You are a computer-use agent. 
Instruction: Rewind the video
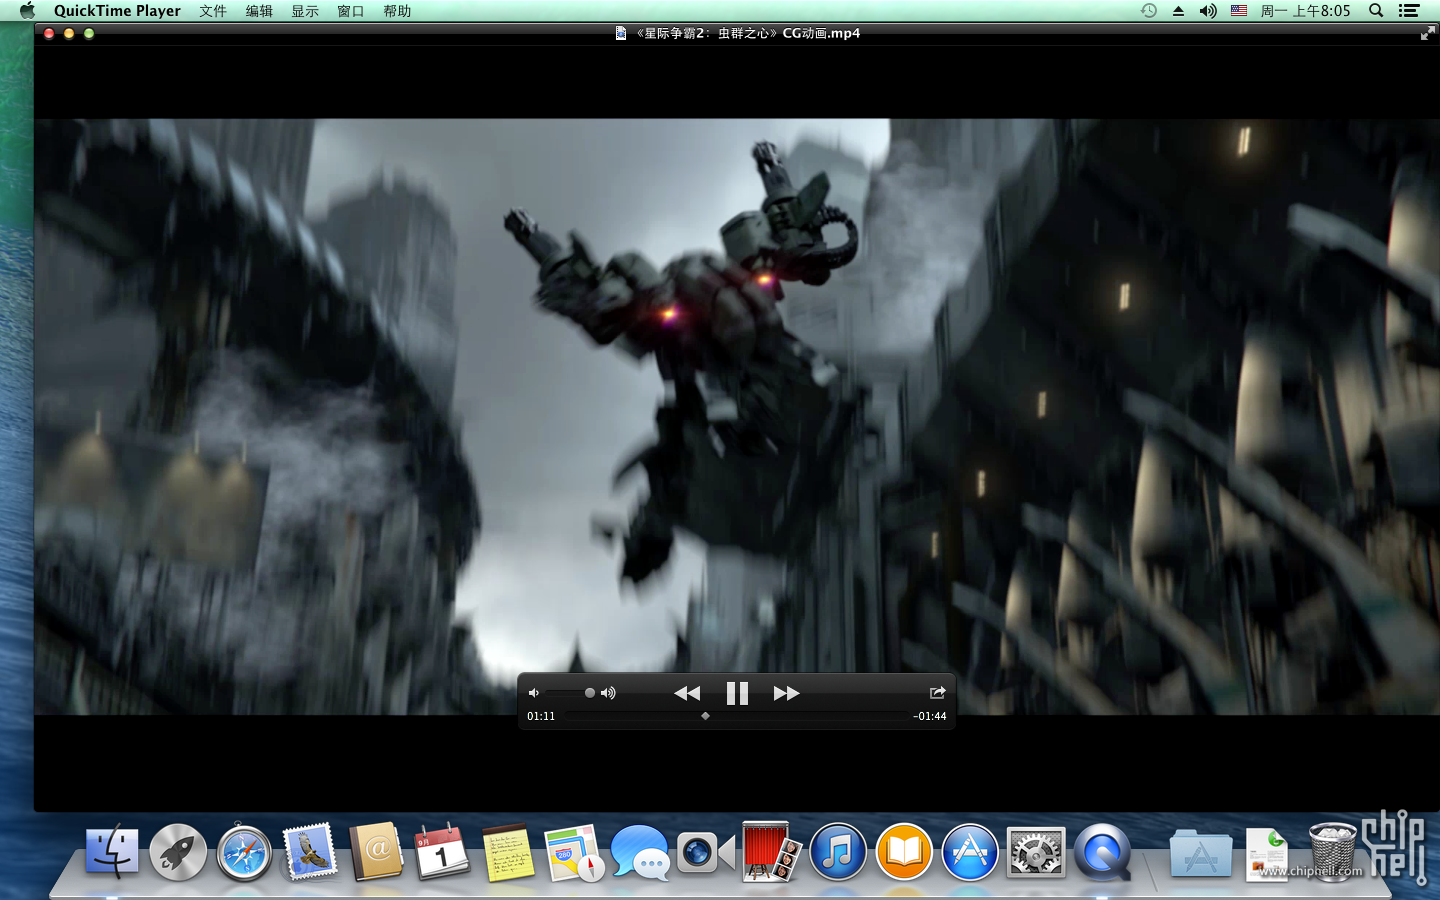pyautogui.click(x=687, y=693)
